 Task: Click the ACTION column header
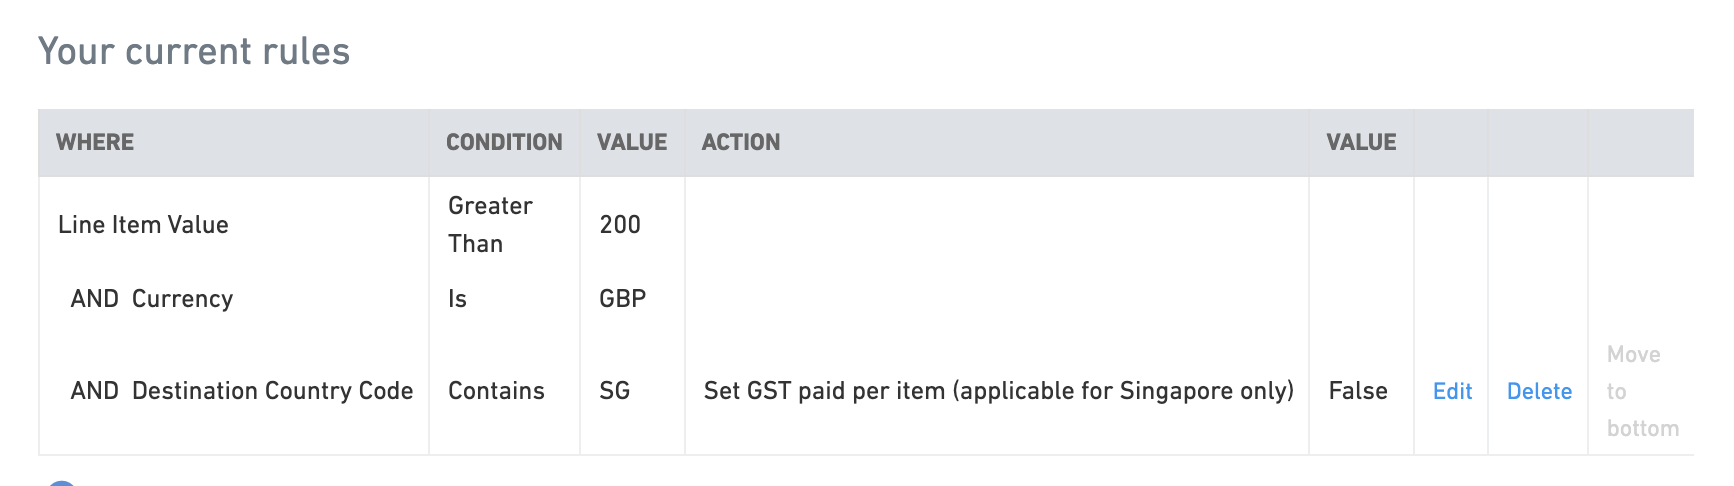pyautogui.click(x=741, y=142)
